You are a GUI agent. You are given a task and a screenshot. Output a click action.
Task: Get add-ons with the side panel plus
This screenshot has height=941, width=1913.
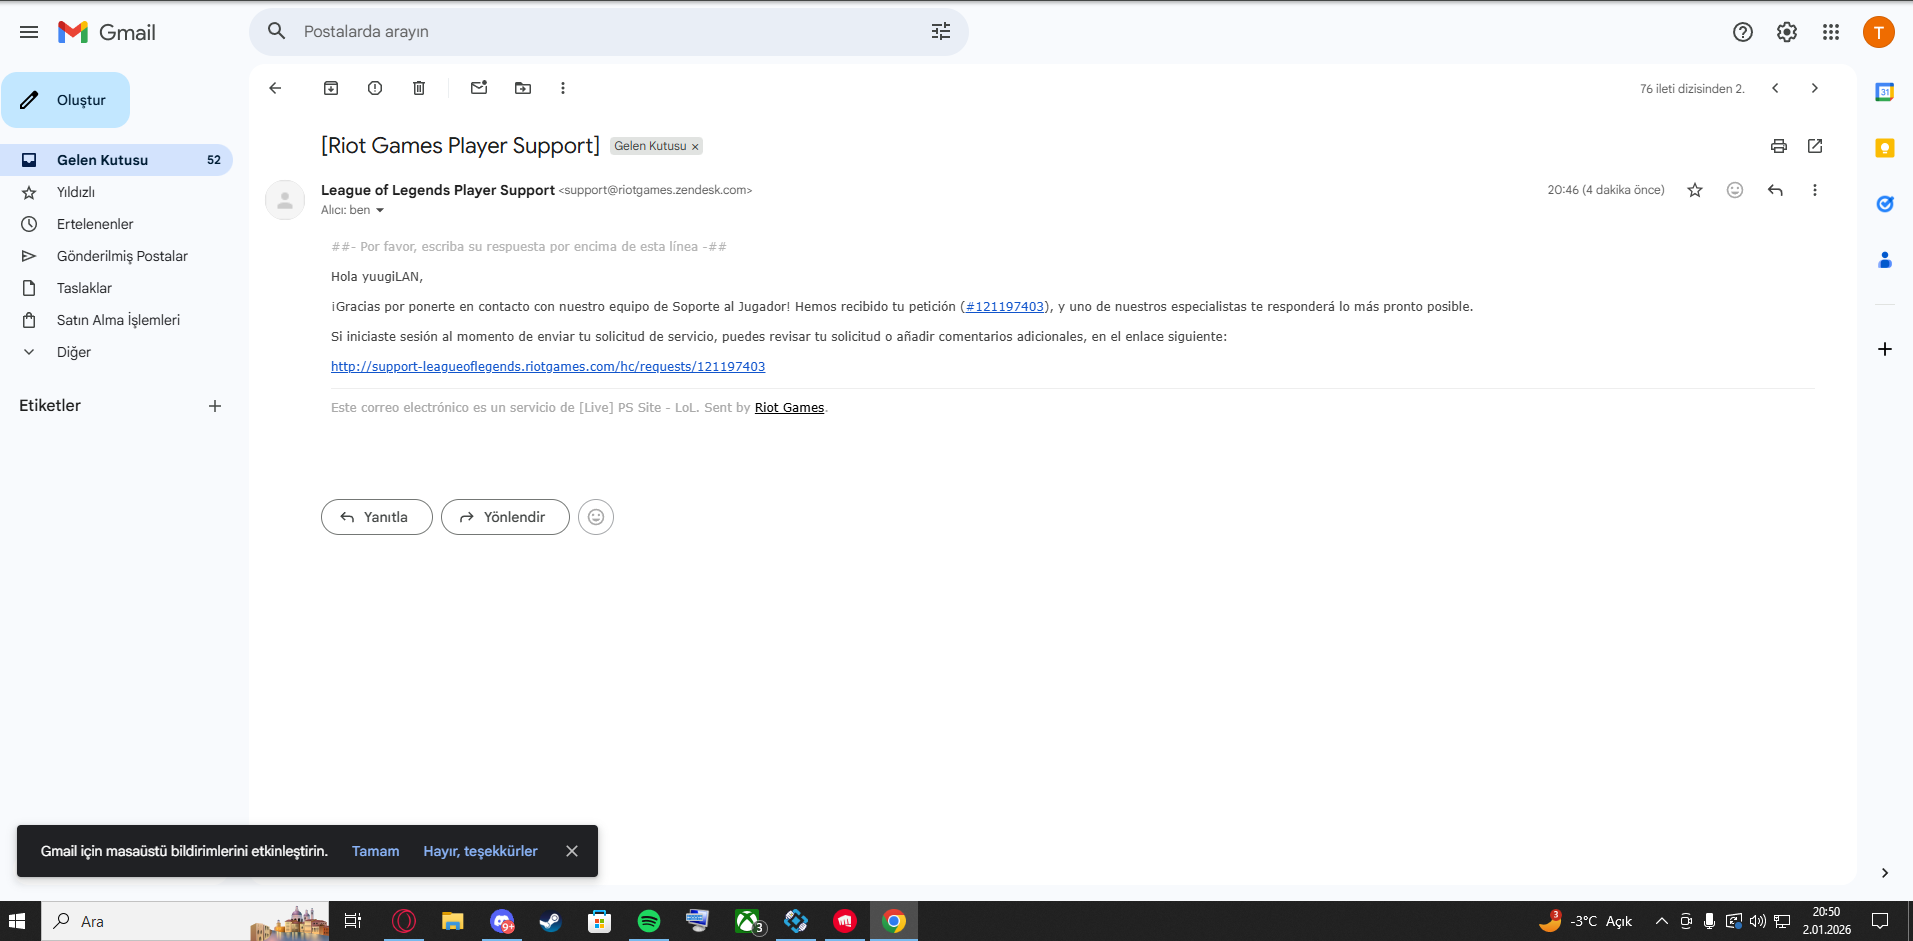pos(1885,349)
